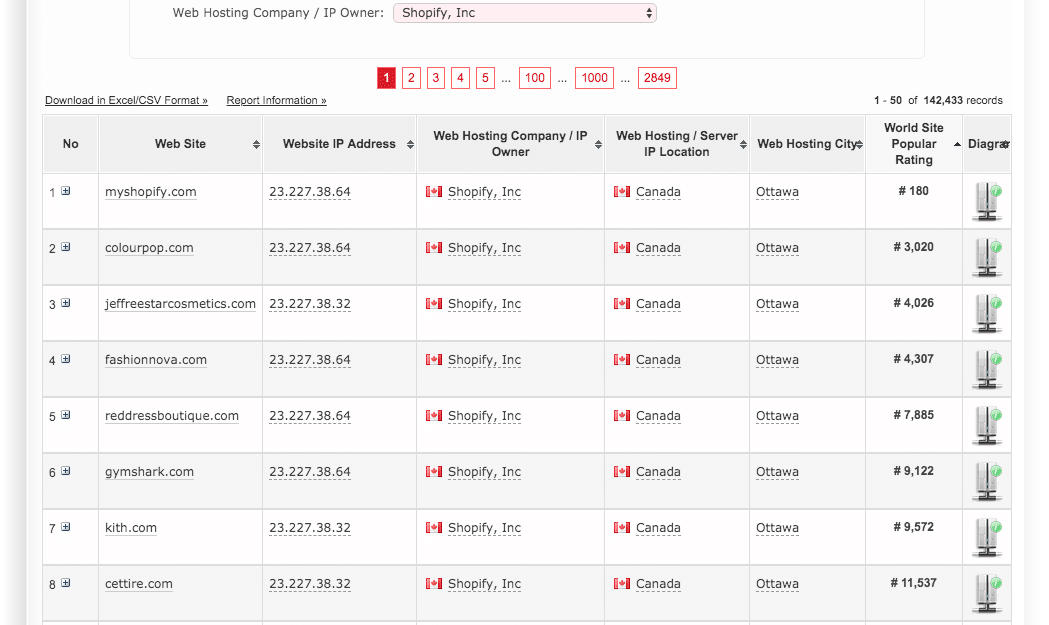Viewport: 1049px width, 625px height.
Task: Open gymshark.com website link
Action: pyautogui.click(x=149, y=472)
